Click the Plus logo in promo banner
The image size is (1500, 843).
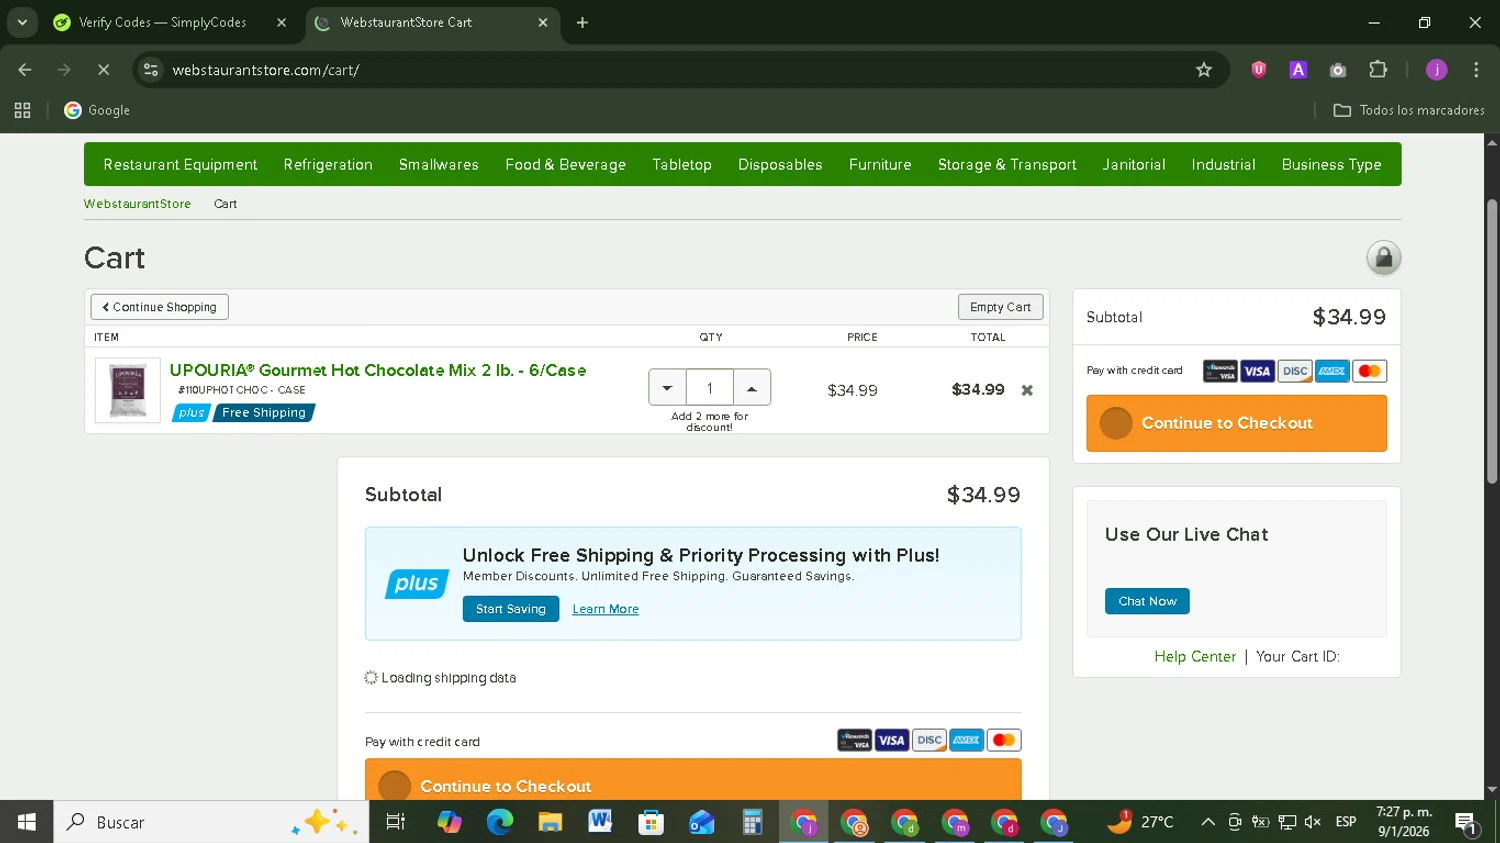(417, 583)
